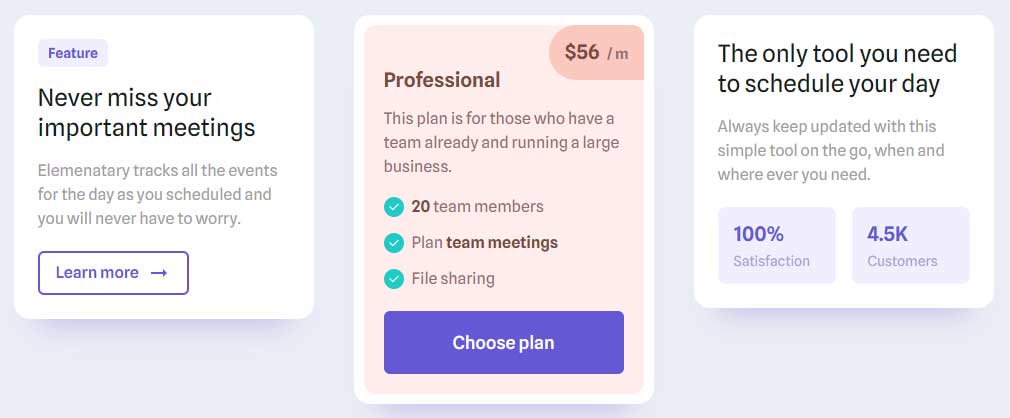The height and width of the screenshot is (418, 1010).
Task: Select the Feature tag badge
Action: coord(73,53)
